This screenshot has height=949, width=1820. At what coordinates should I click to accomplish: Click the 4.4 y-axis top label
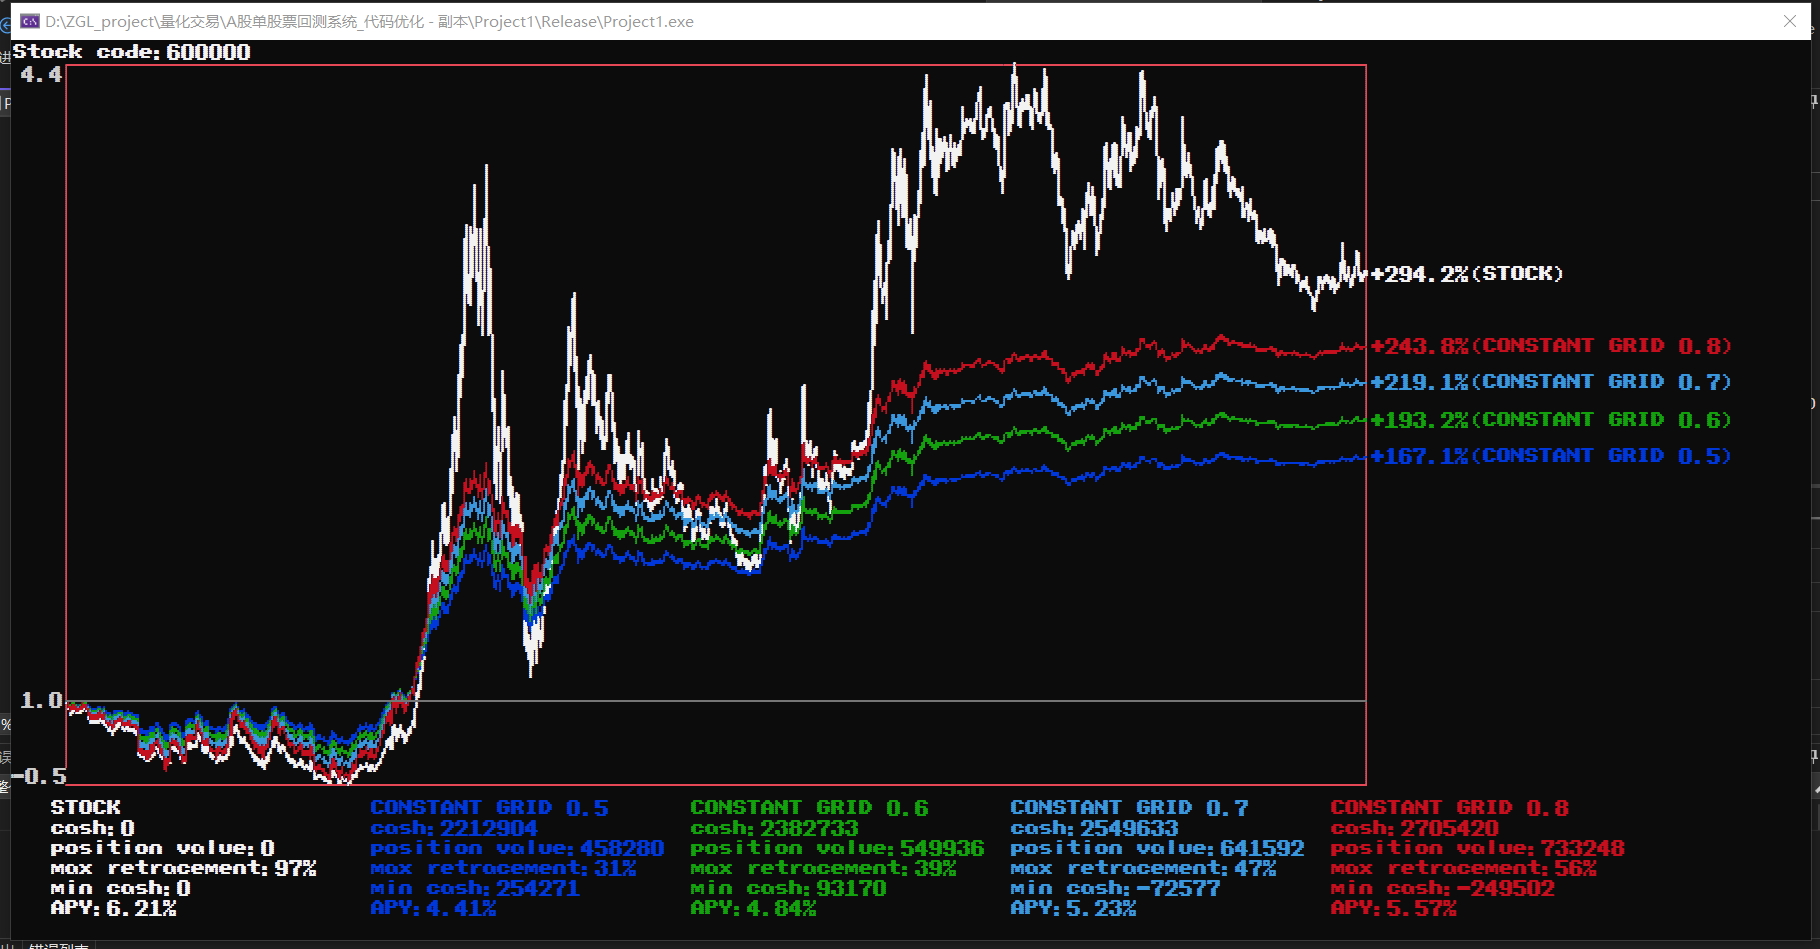pos(41,75)
